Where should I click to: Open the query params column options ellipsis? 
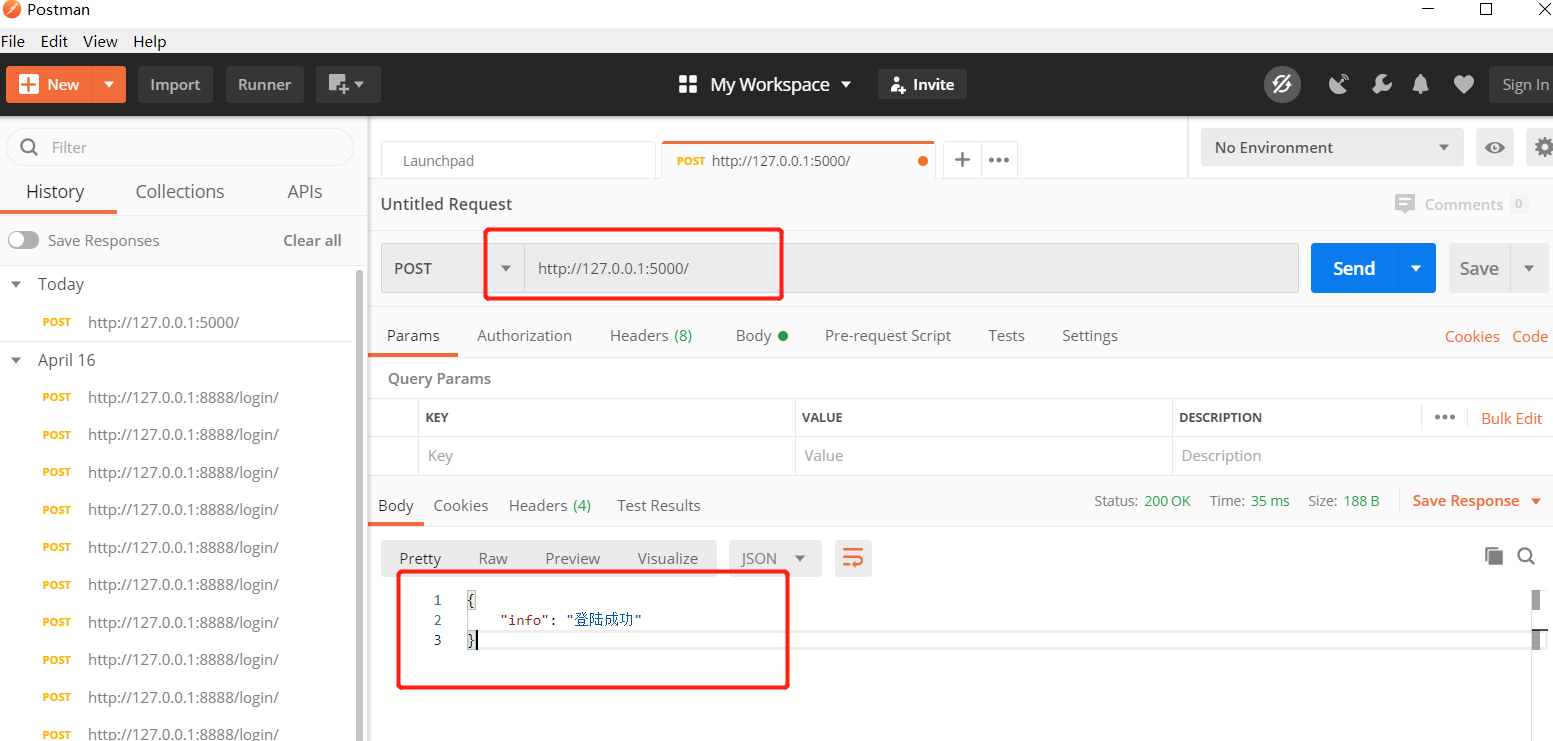tap(1445, 417)
